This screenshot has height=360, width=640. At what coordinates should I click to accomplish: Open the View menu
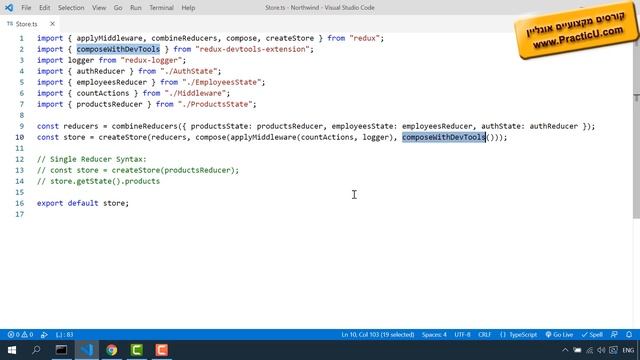99,7
